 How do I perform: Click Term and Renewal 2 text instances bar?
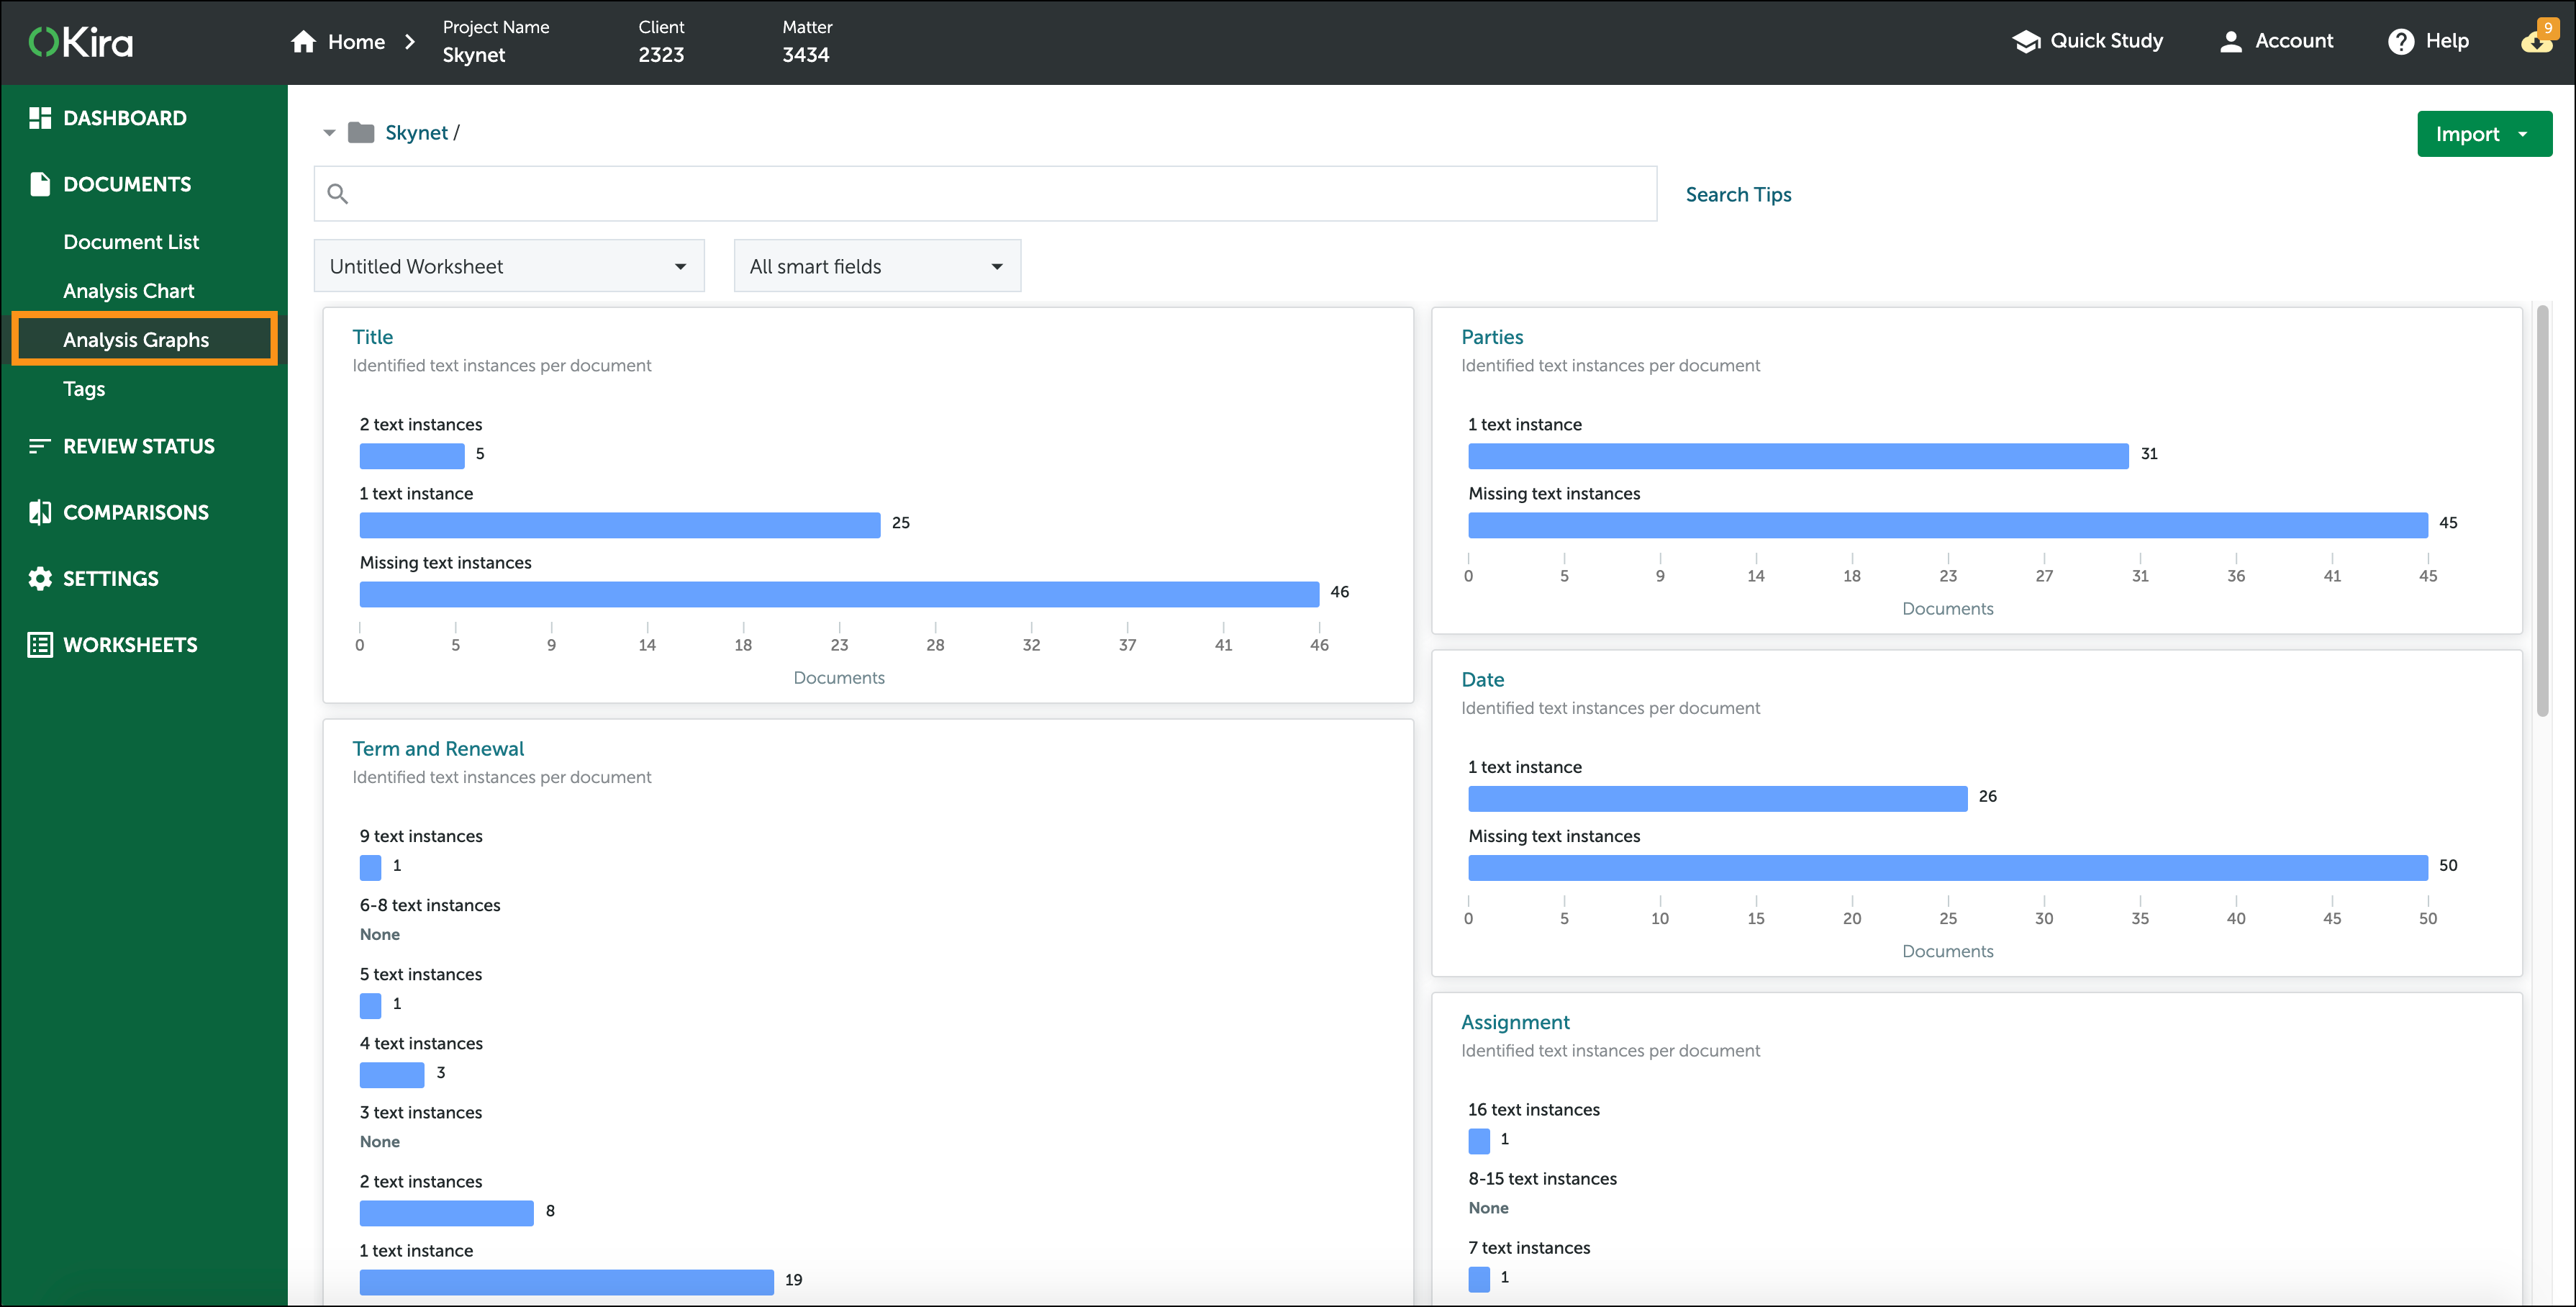(447, 1213)
